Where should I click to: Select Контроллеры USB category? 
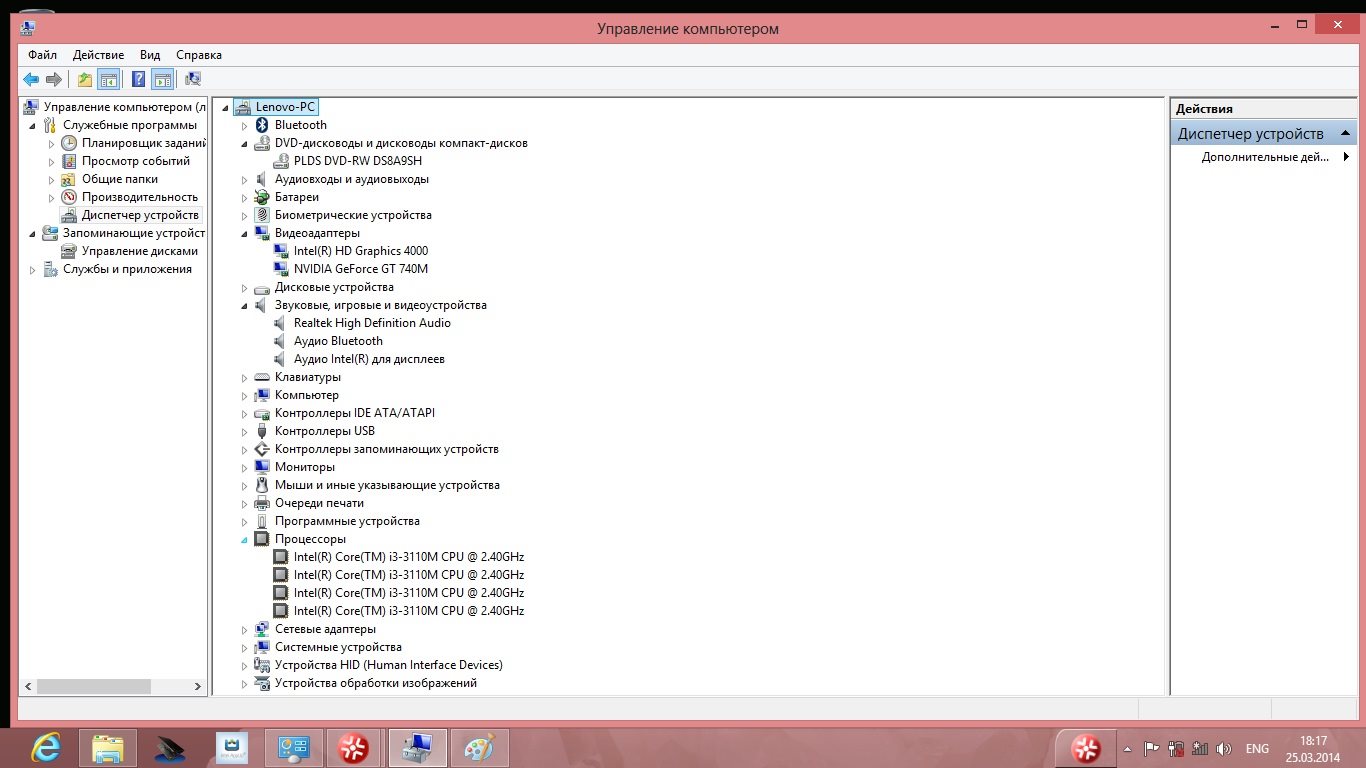(x=325, y=431)
